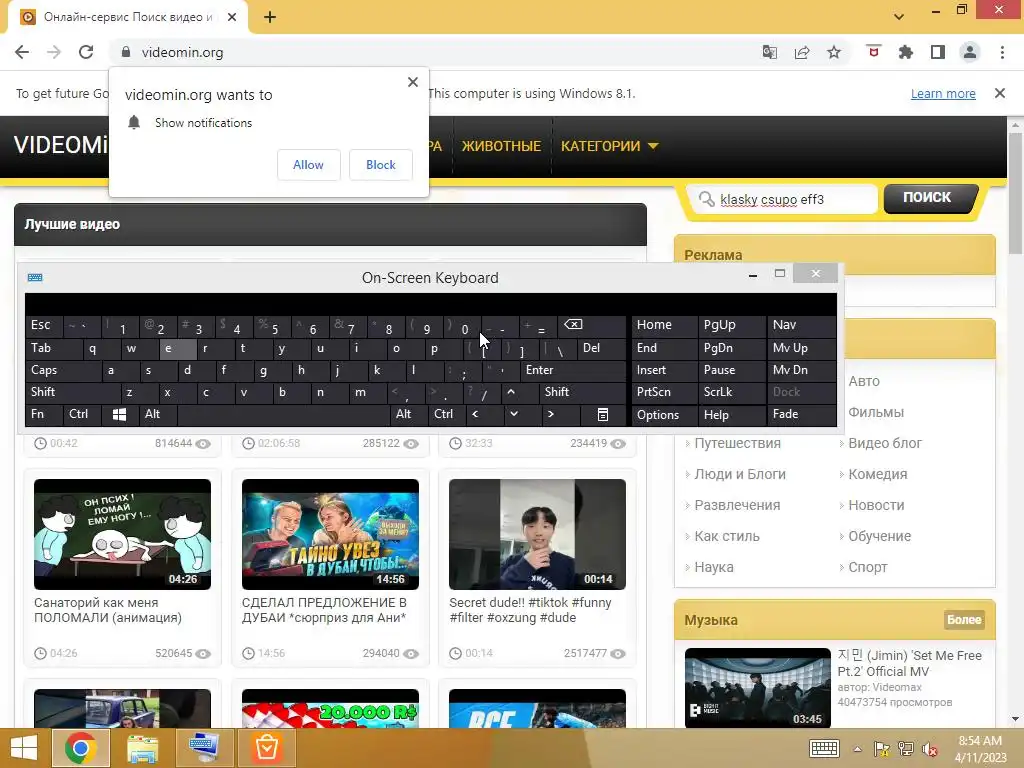Open the tab search chevron in title bar
The height and width of the screenshot is (768, 1024).
point(899,17)
